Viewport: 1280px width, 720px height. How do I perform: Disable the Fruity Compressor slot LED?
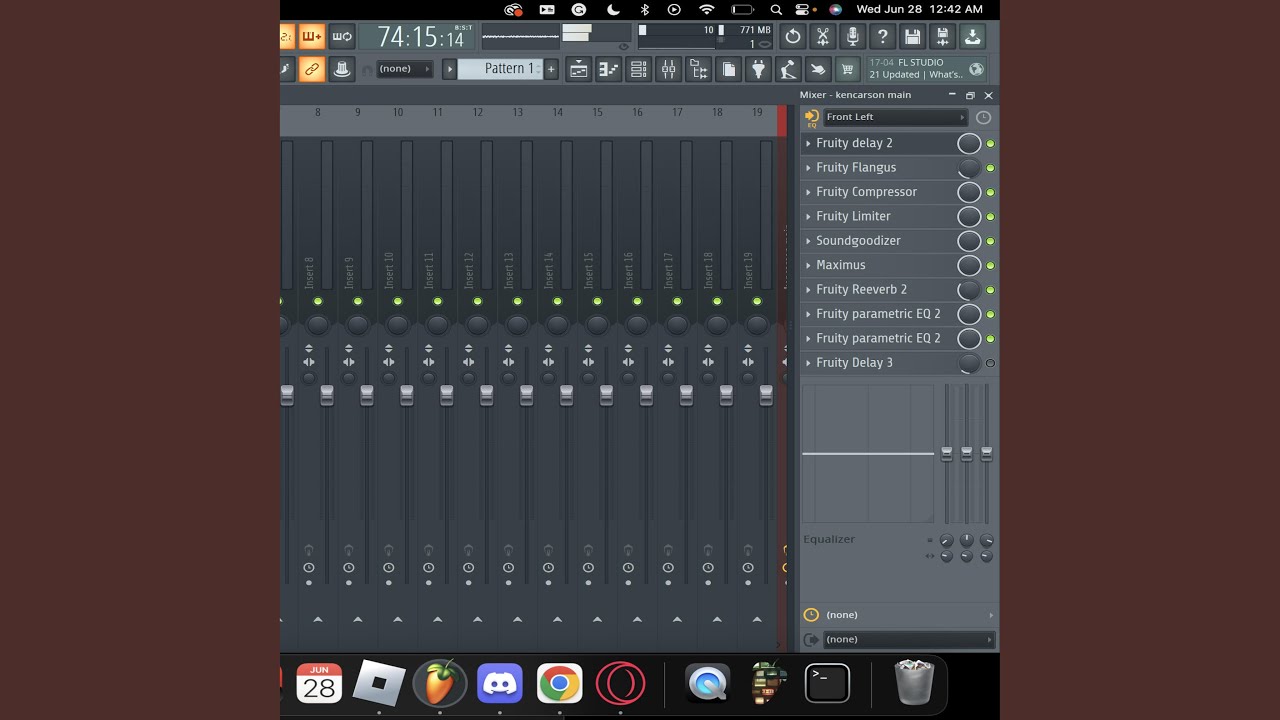click(990, 193)
